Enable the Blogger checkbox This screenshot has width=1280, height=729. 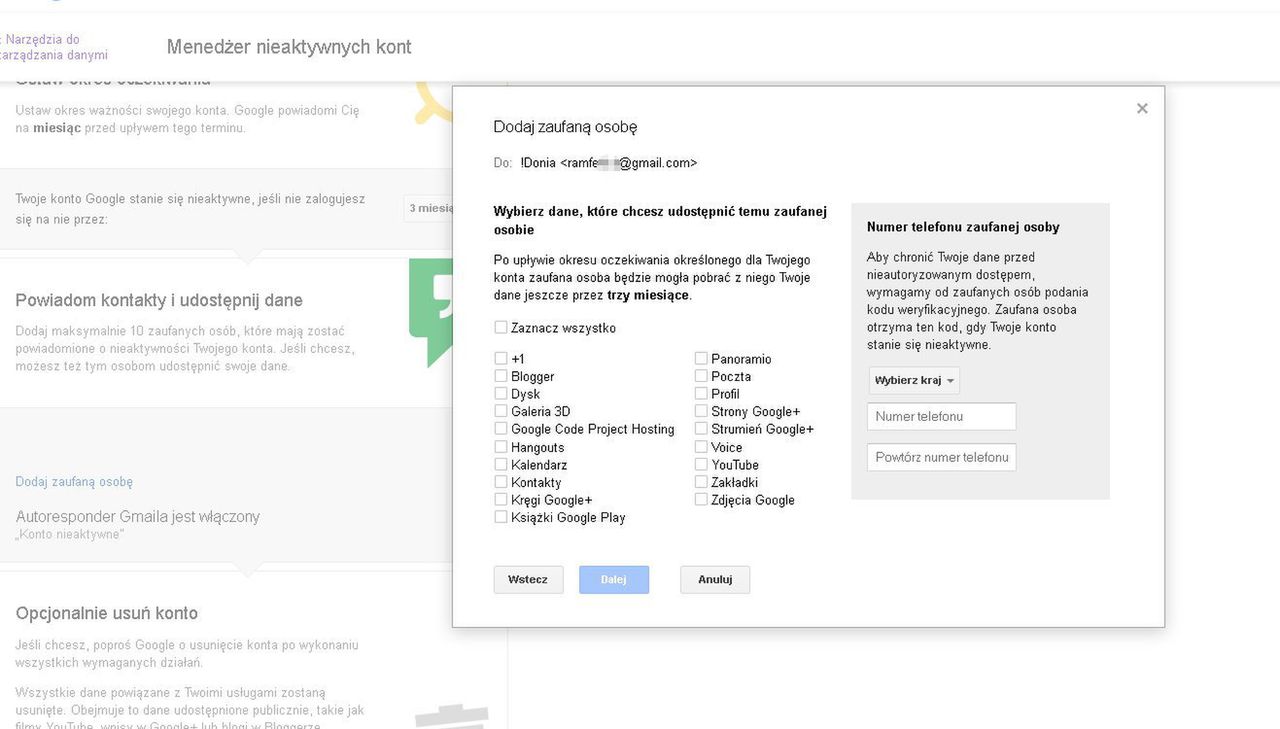click(500, 376)
